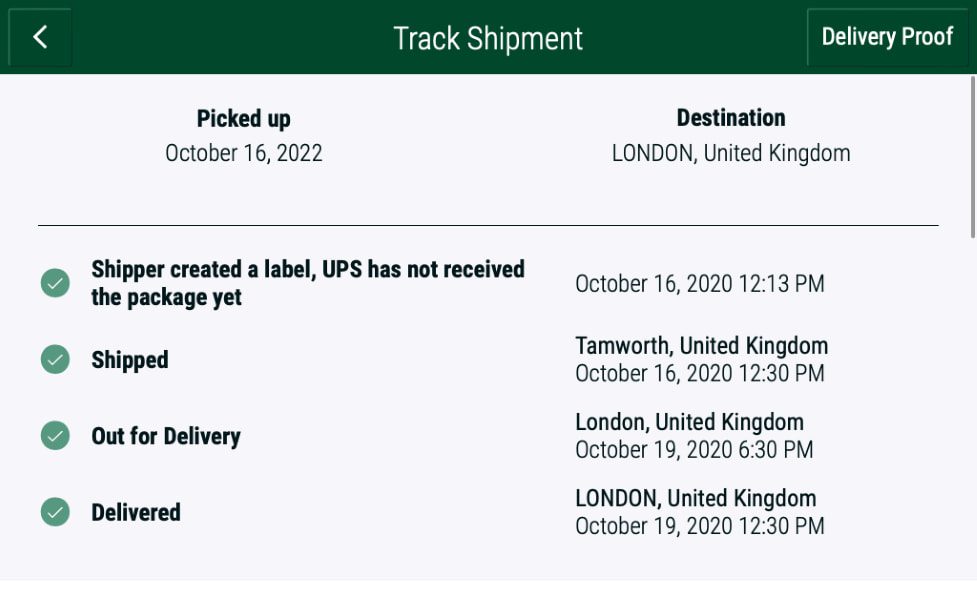Viewport: 977px width, 600px height.
Task: Click the back arrow icon
Action: (38, 37)
